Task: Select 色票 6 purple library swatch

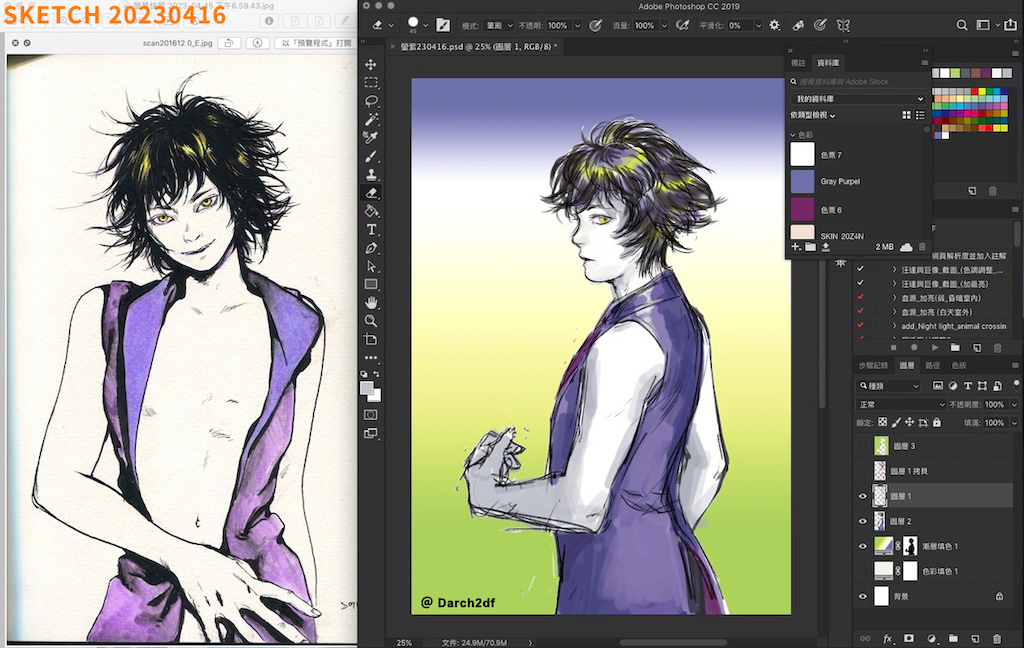Action: click(803, 210)
